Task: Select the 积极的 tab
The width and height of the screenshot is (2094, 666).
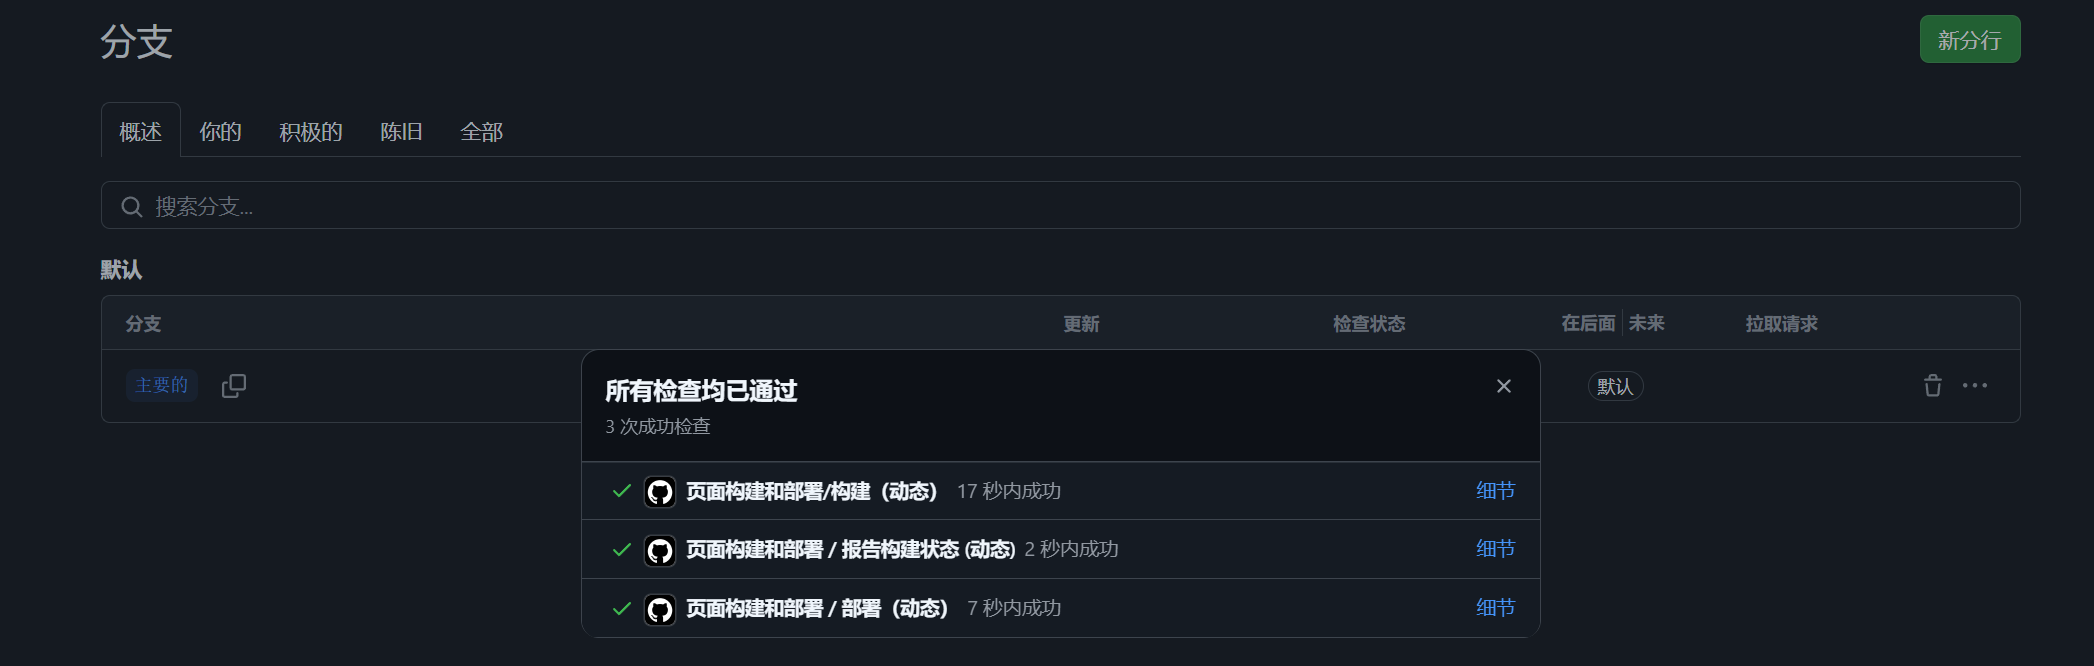Action: (x=309, y=131)
